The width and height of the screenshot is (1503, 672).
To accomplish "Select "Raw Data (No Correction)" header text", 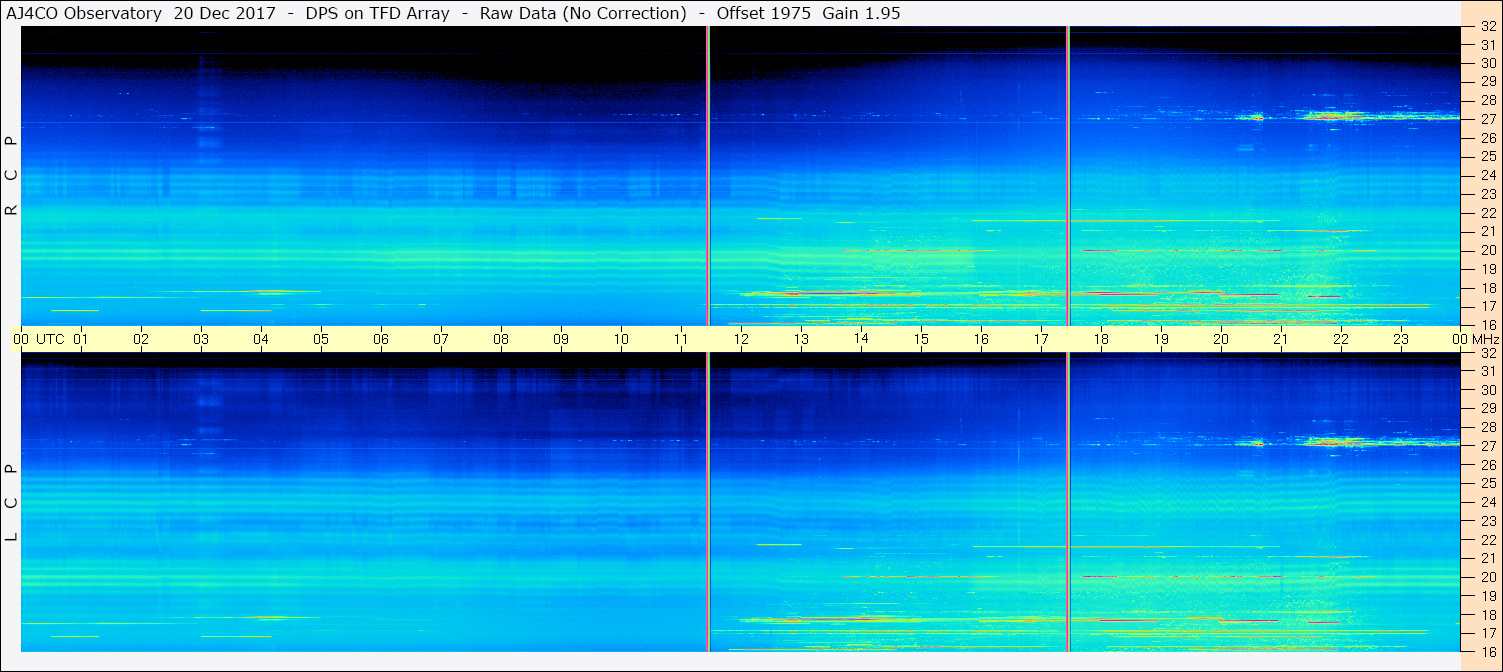I will click(583, 13).
